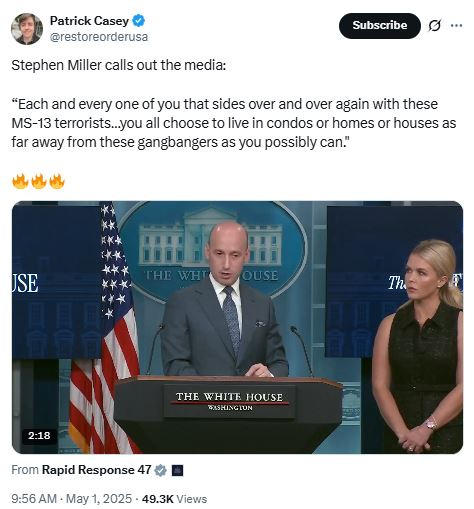Open the @restoreorderusa handle link
This screenshot has height=509, width=474.
click(x=99, y=37)
